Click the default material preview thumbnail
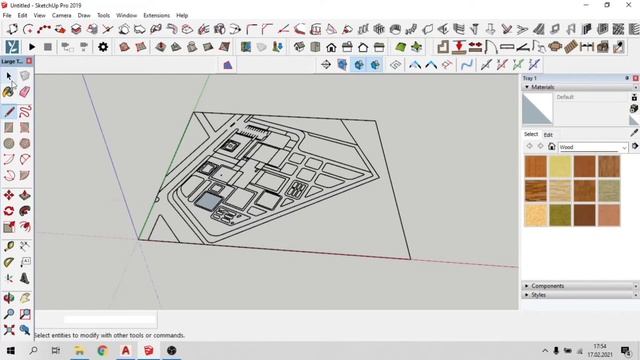This screenshot has height=360, width=640. [537, 109]
